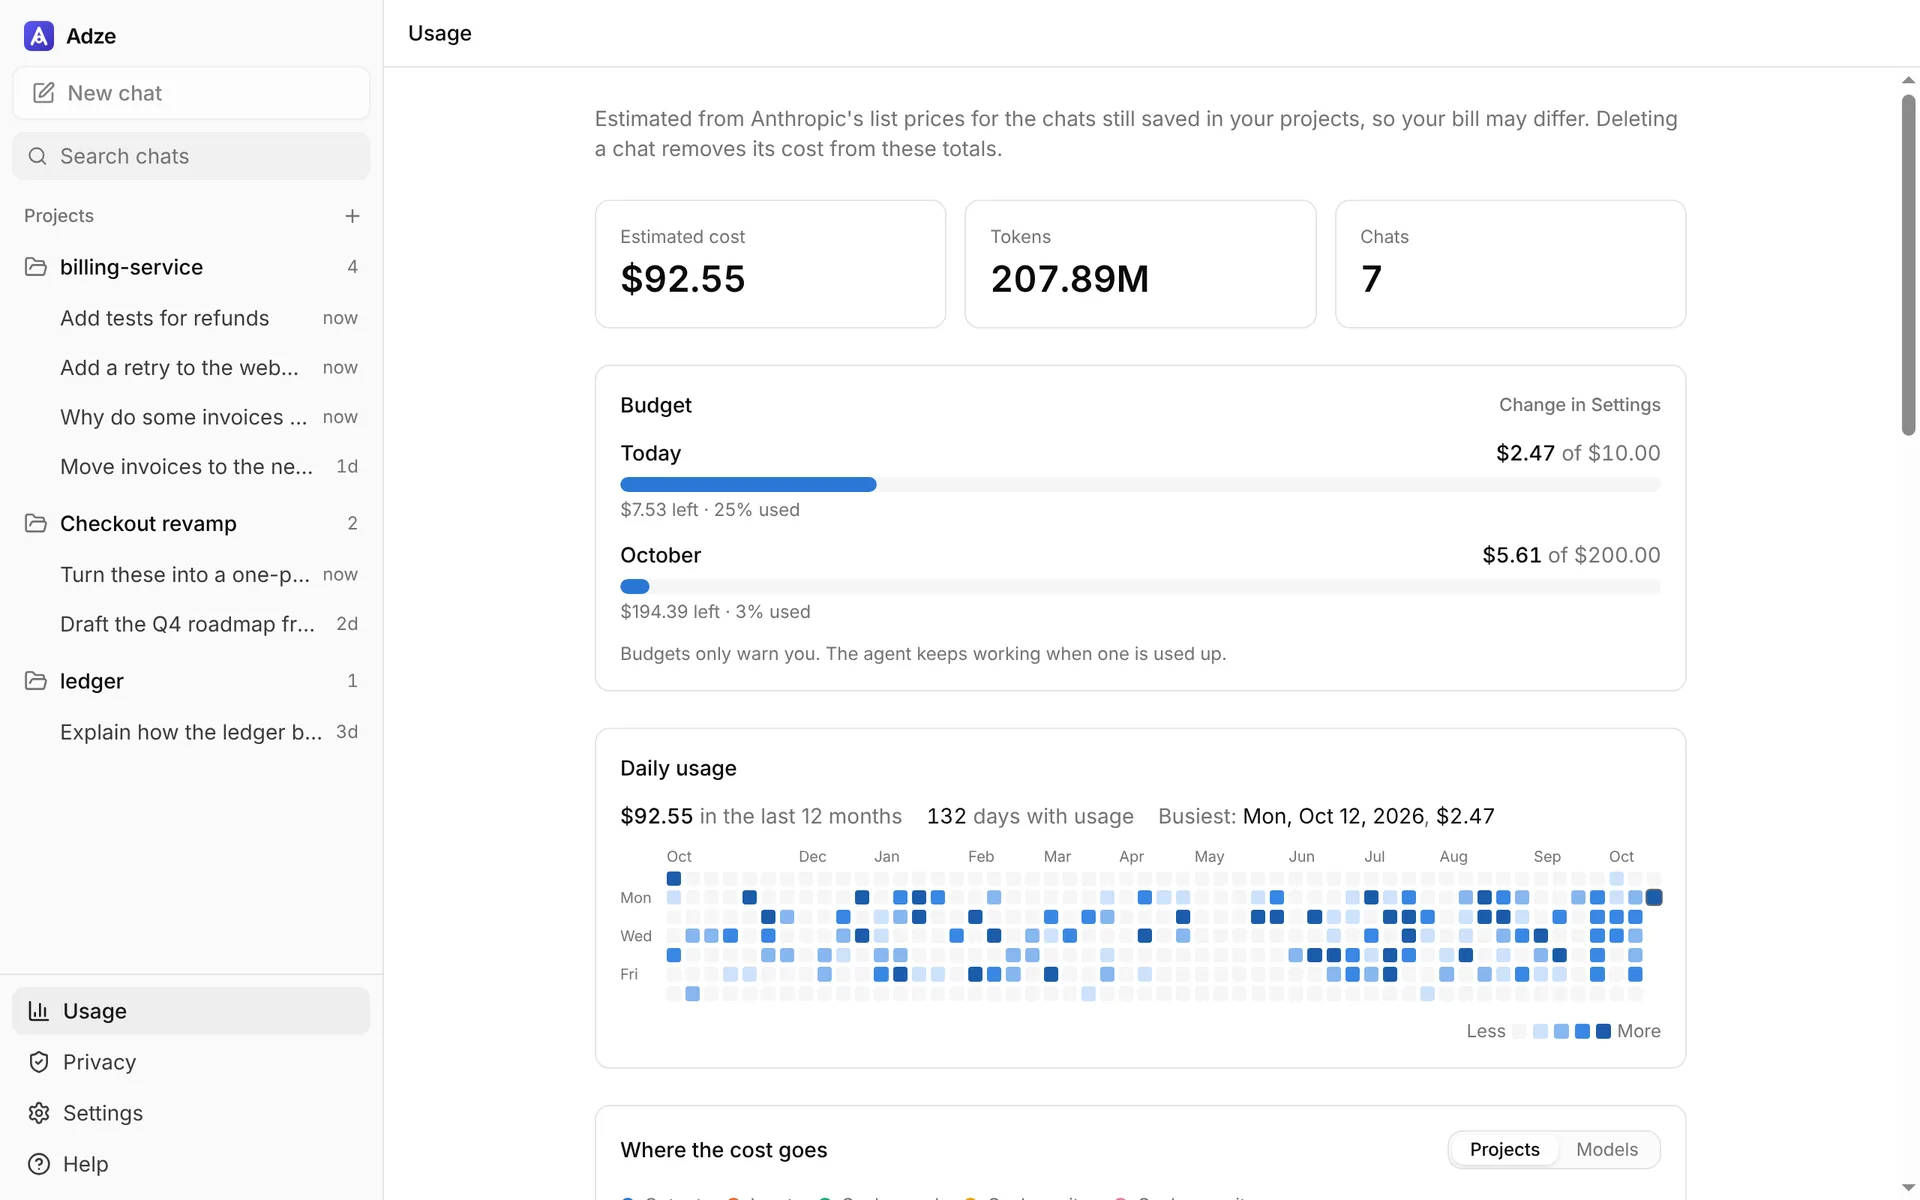Screen dimensions: 1920x1200
Task: Click the Usage bar chart icon
Action: point(39,1011)
